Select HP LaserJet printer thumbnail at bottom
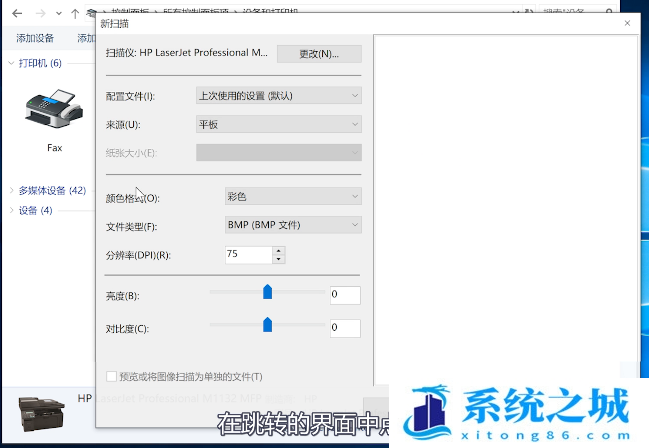This screenshot has width=649, height=448. coord(41,414)
